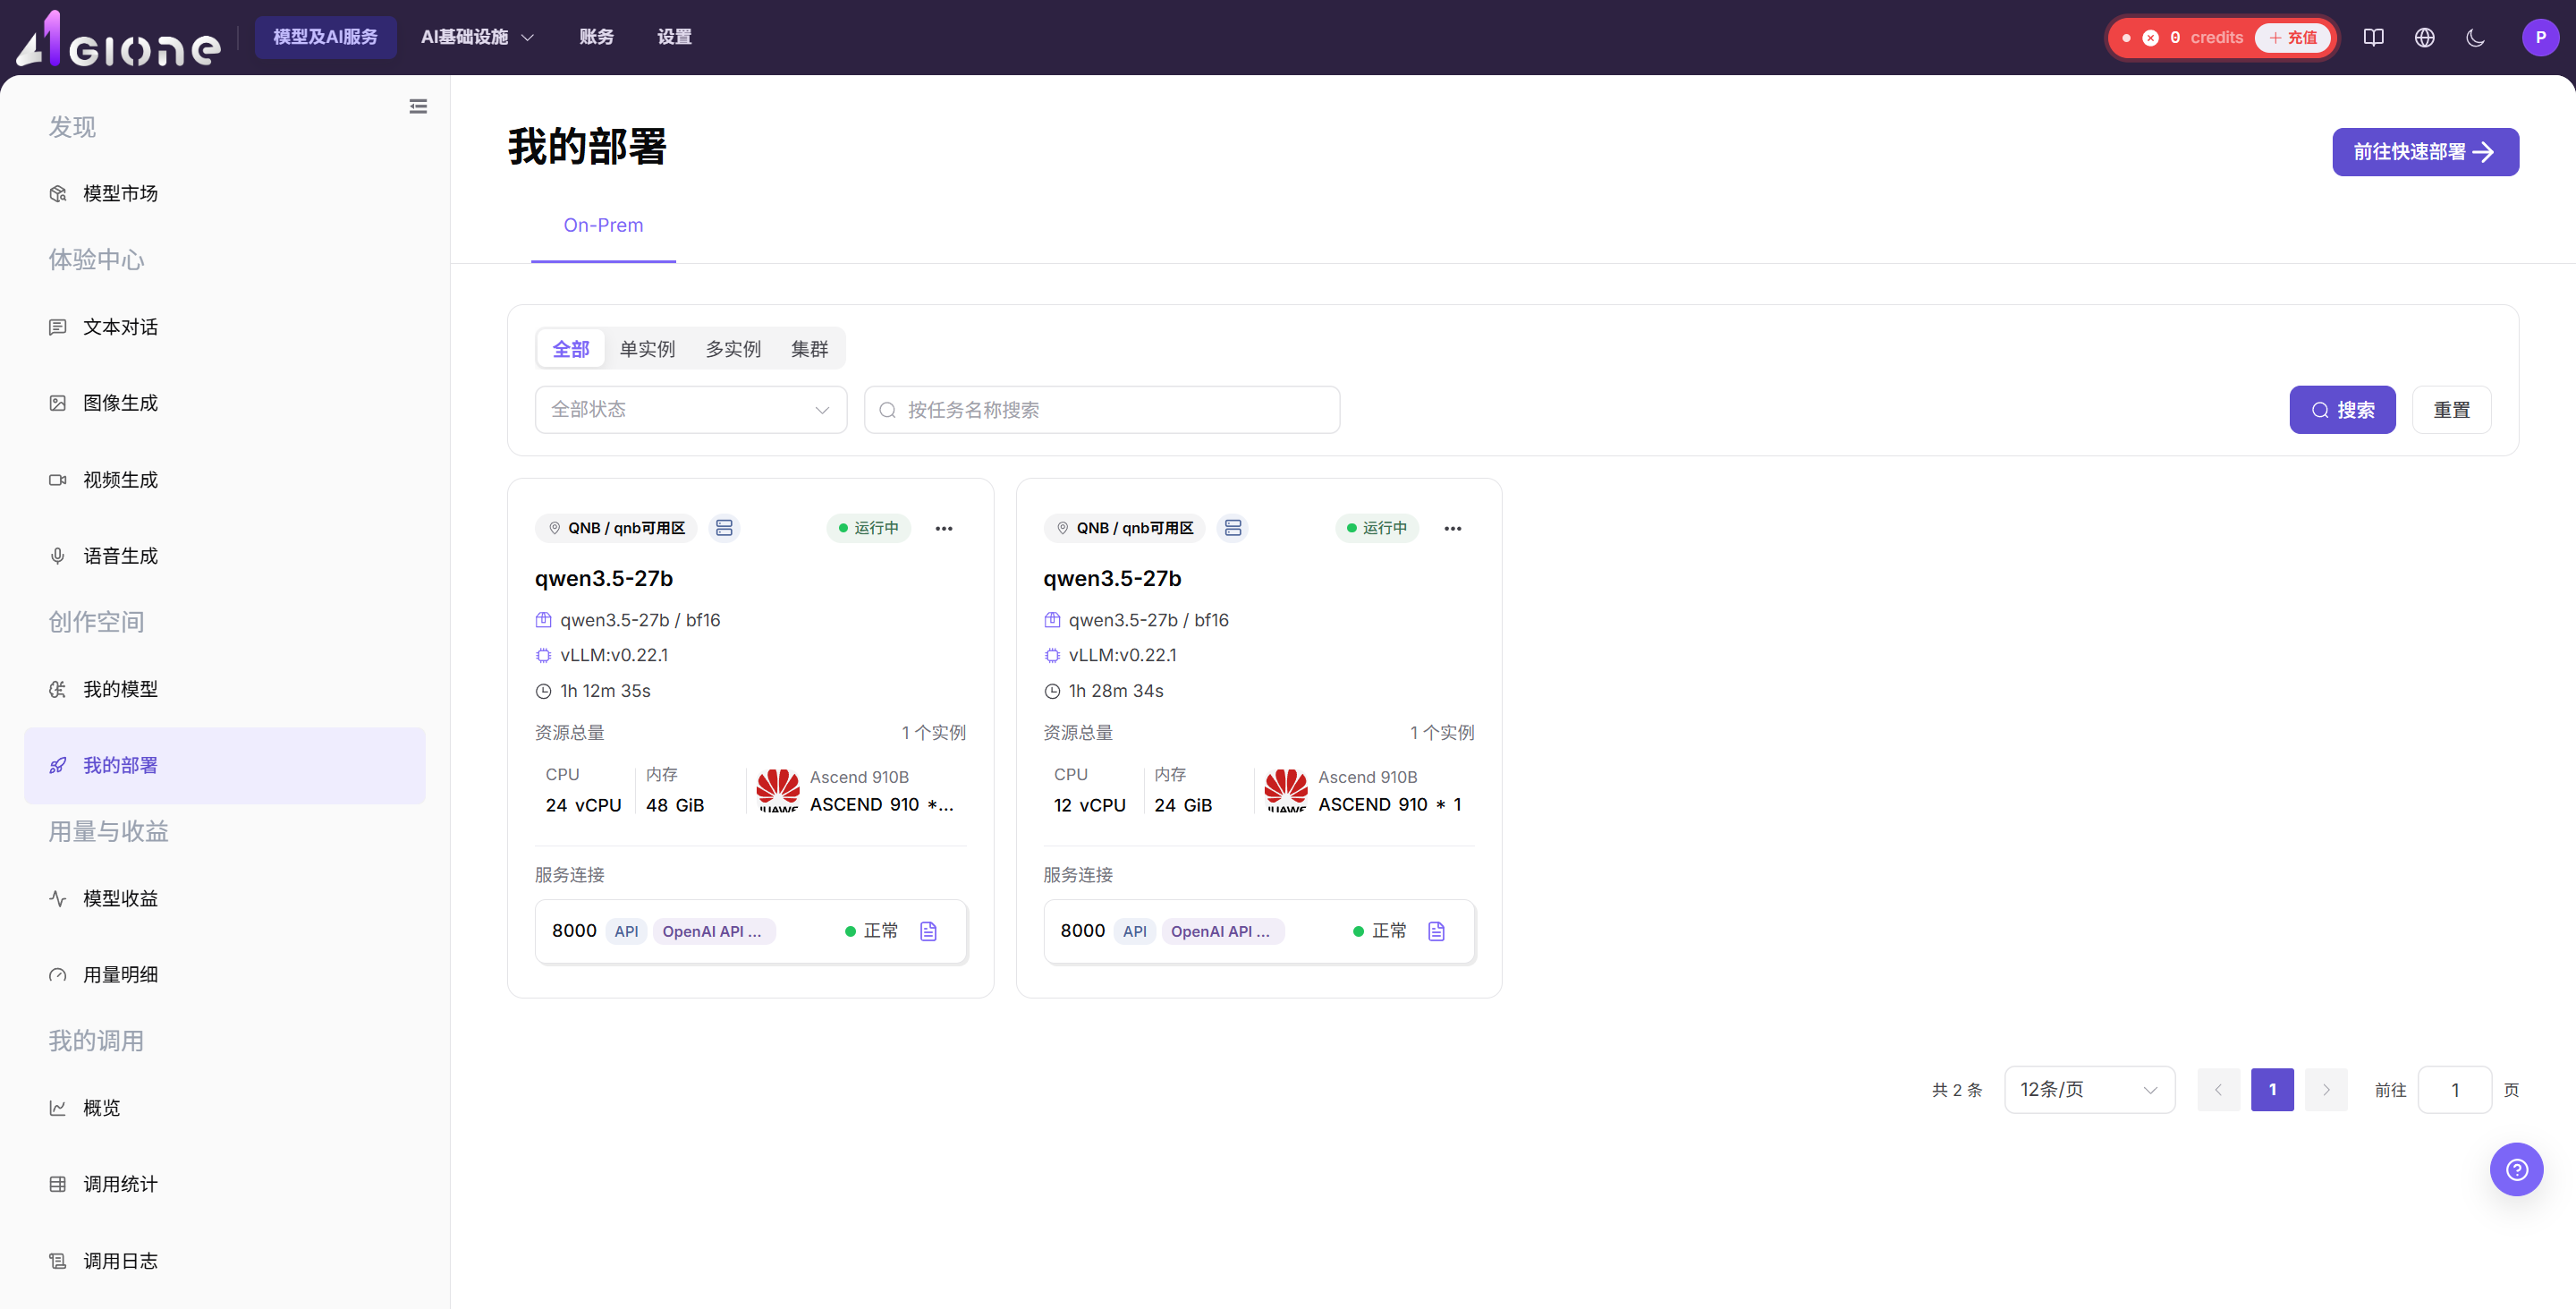Click Huawei logo on first card
The height and width of the screenshot is (1309, 2576).
[778, 791]
